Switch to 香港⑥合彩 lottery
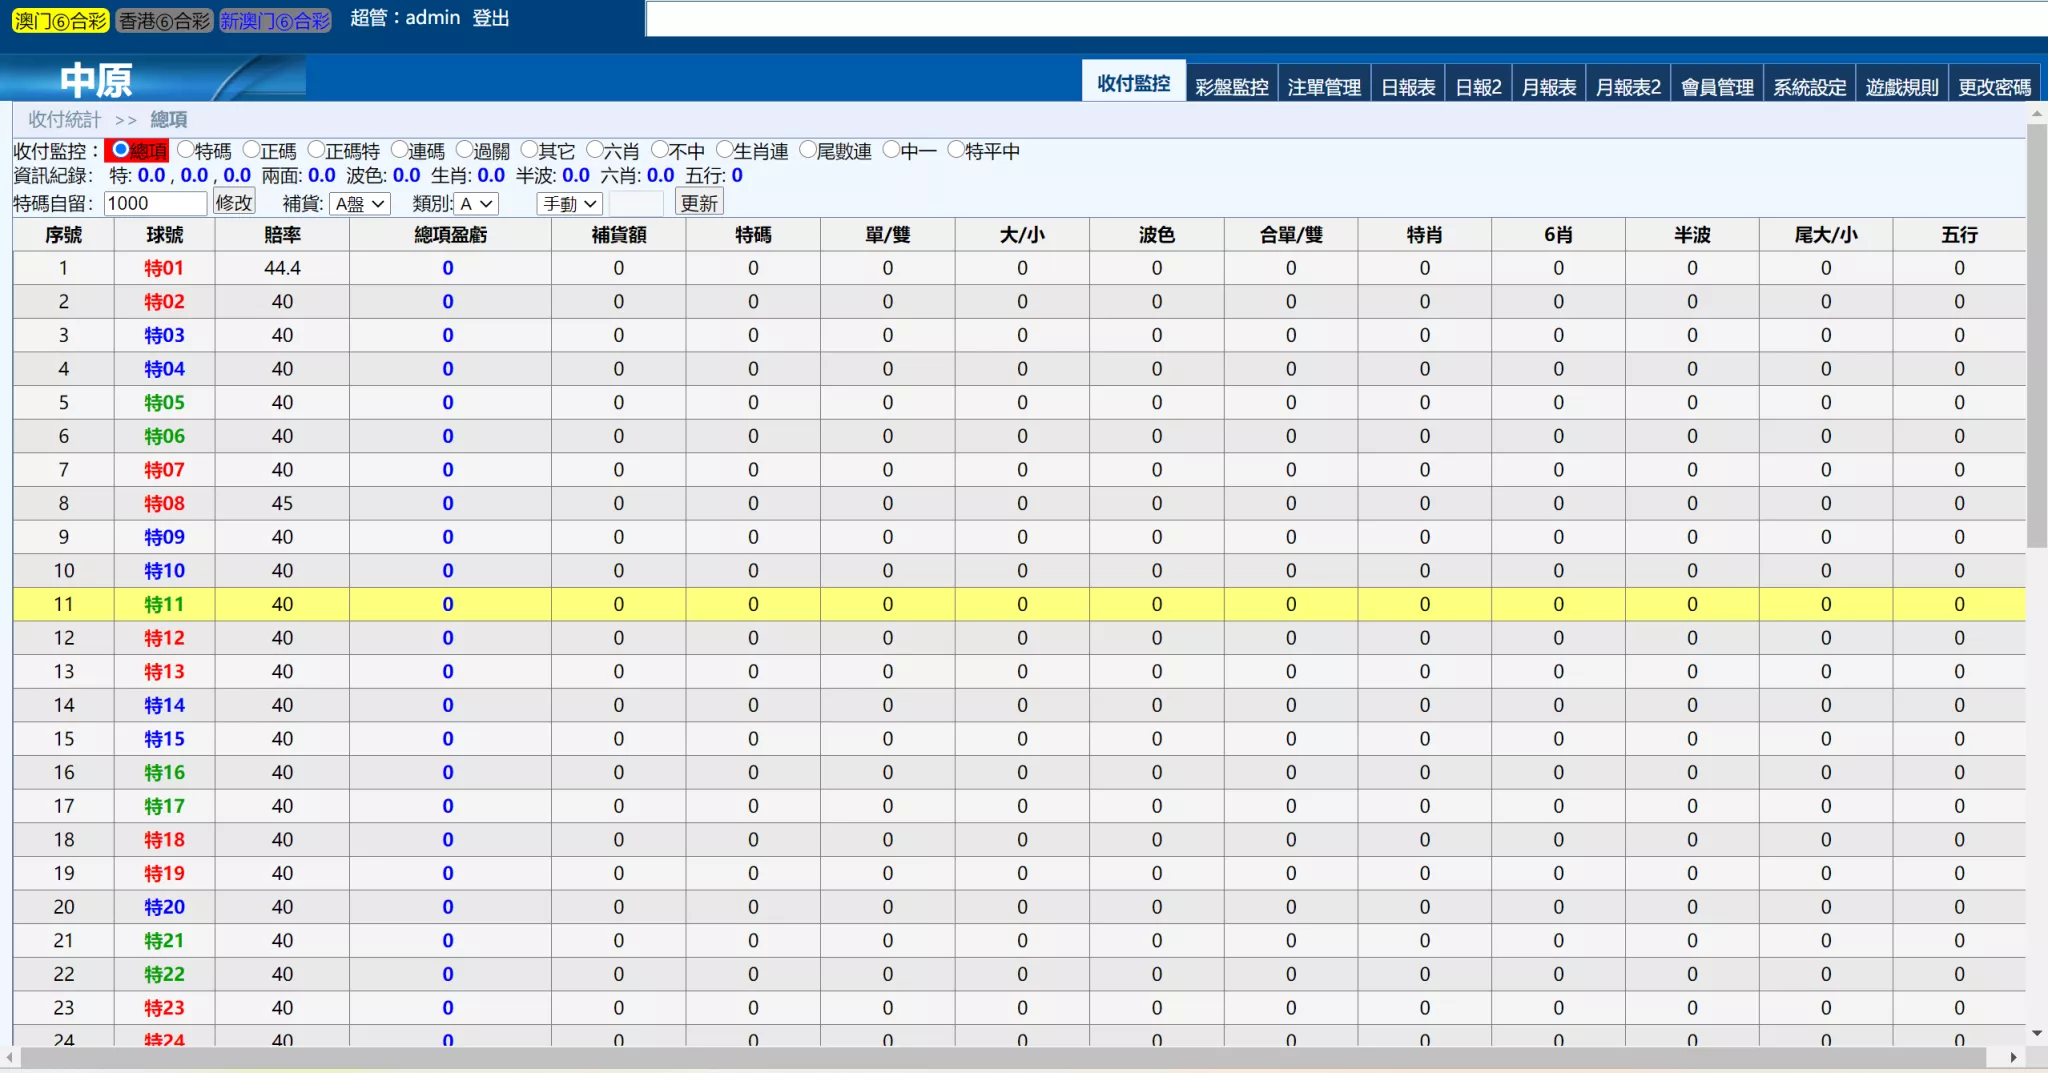2048x1073 pixels. point(164,21)
